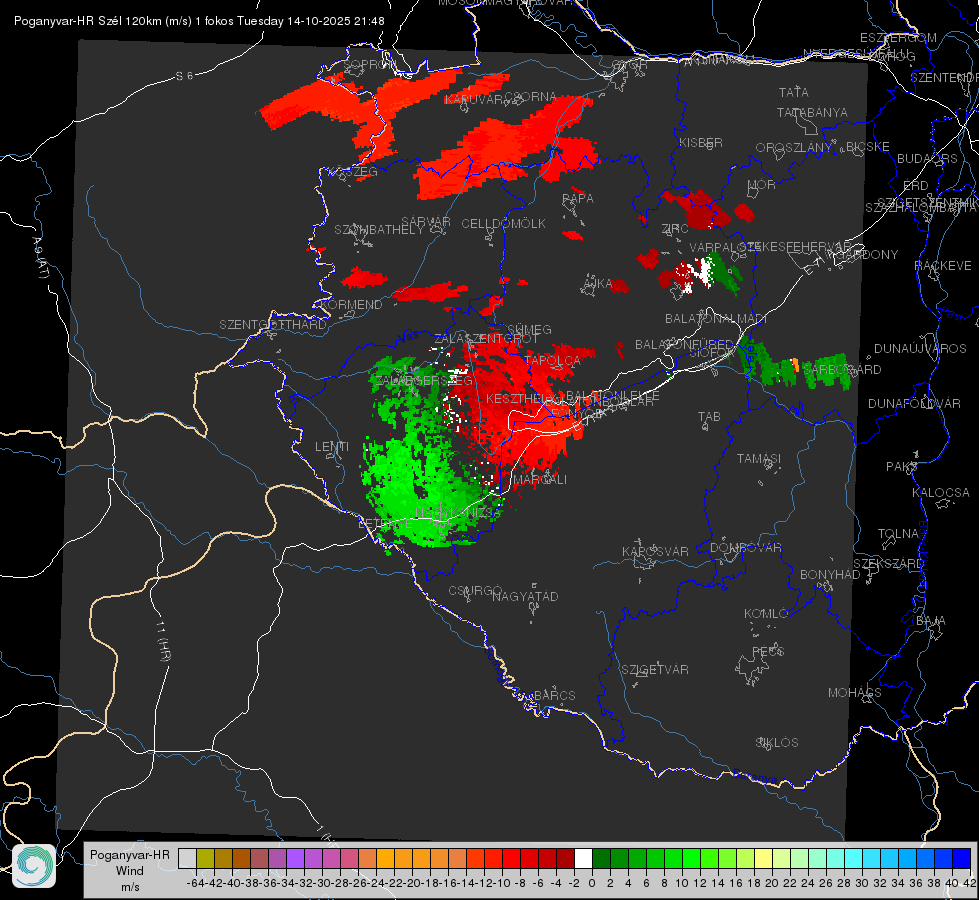Click the BICSKE city label

point(868,147)
